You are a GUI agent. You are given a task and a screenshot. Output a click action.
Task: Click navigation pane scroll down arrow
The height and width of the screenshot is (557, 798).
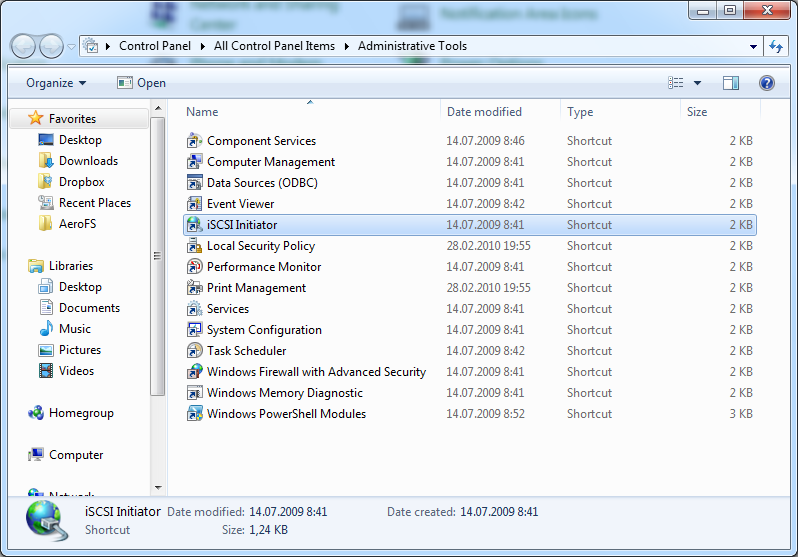click(x=158, y=488)
